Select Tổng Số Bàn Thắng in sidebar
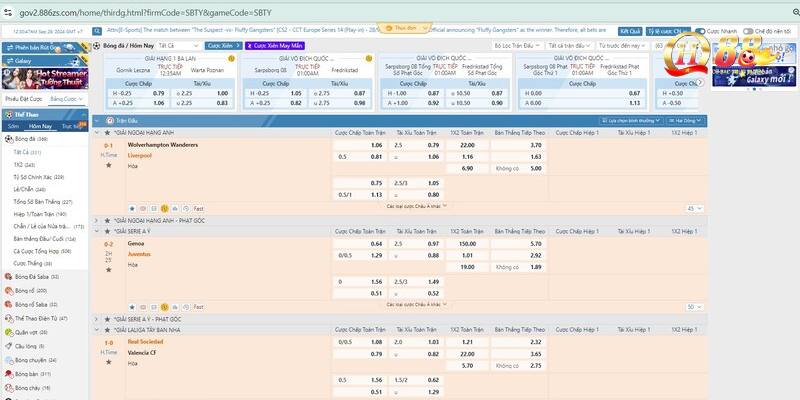 coord(43,202)
